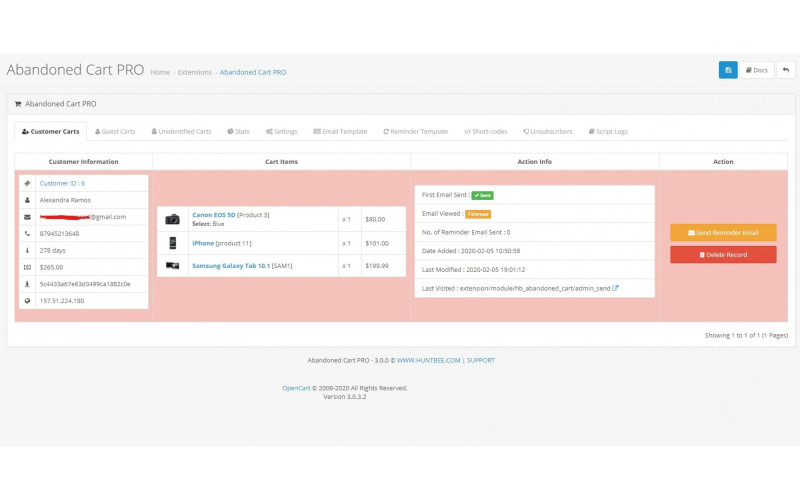The height and width of the screenshot is (500, 800).
Task: Open the Email Template tab
Action: point(341,131)
